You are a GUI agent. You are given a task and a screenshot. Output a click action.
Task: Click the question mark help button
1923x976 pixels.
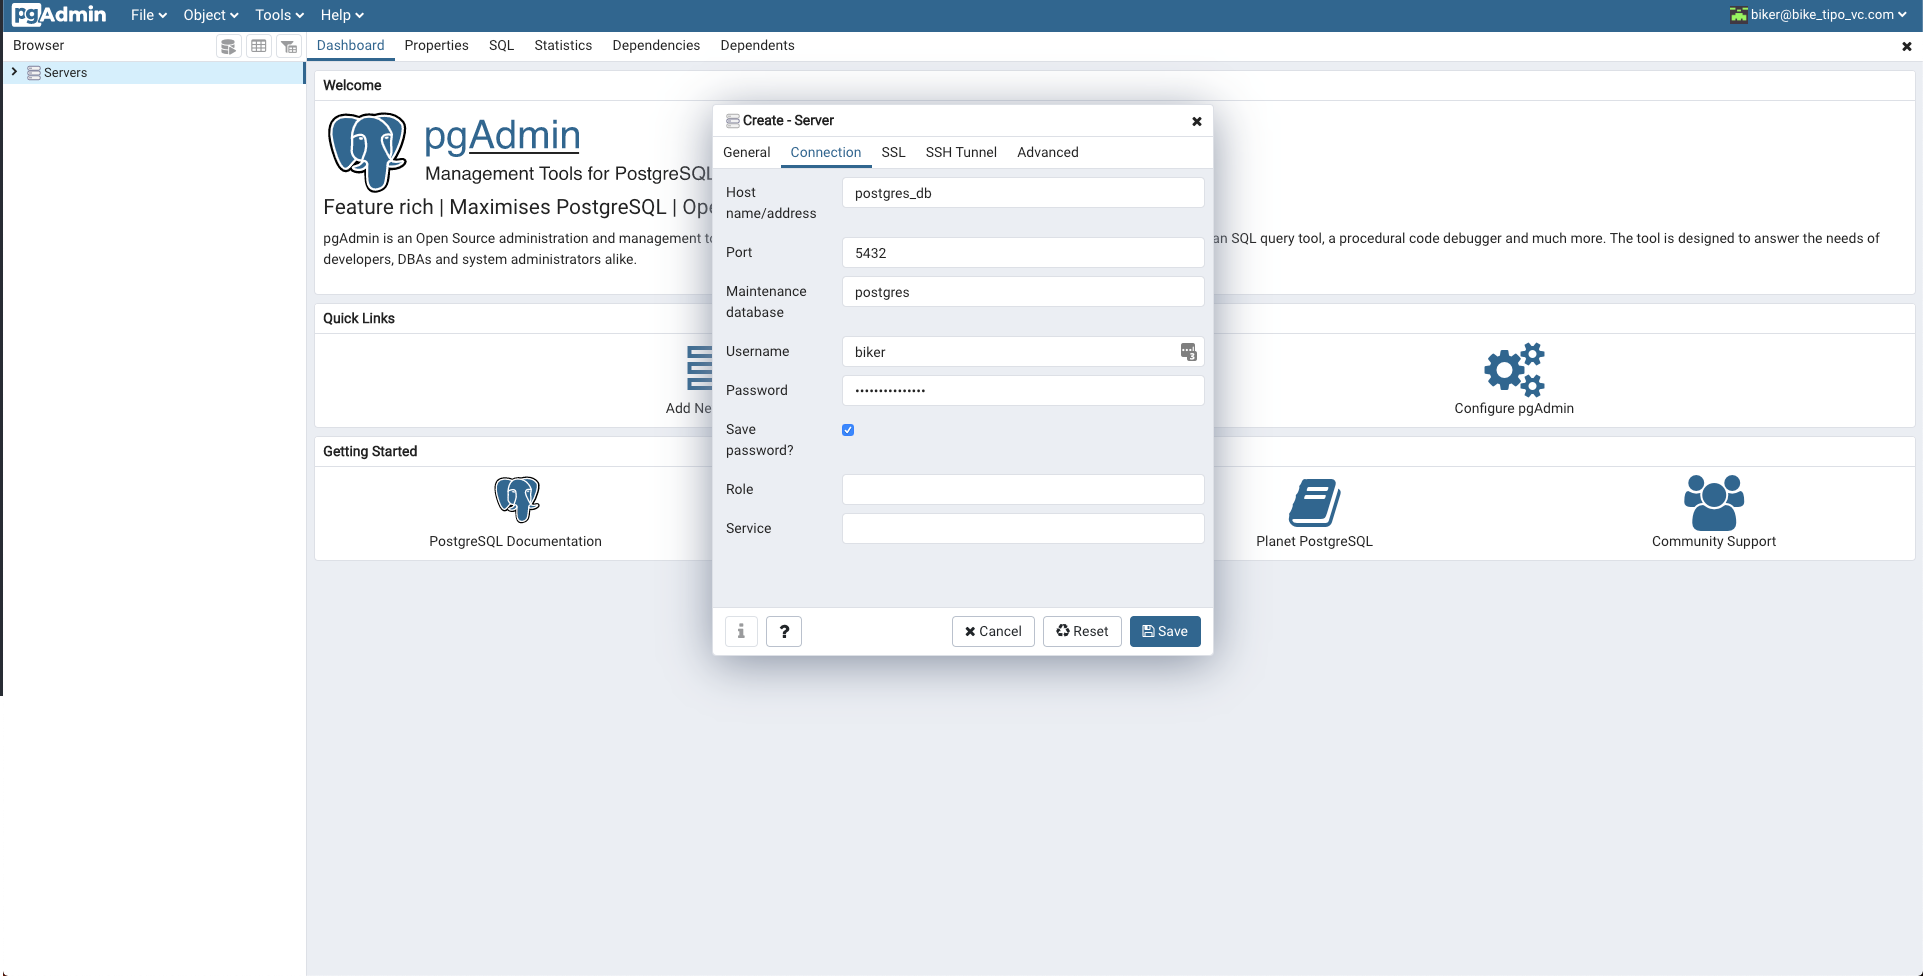coord(784,631)
